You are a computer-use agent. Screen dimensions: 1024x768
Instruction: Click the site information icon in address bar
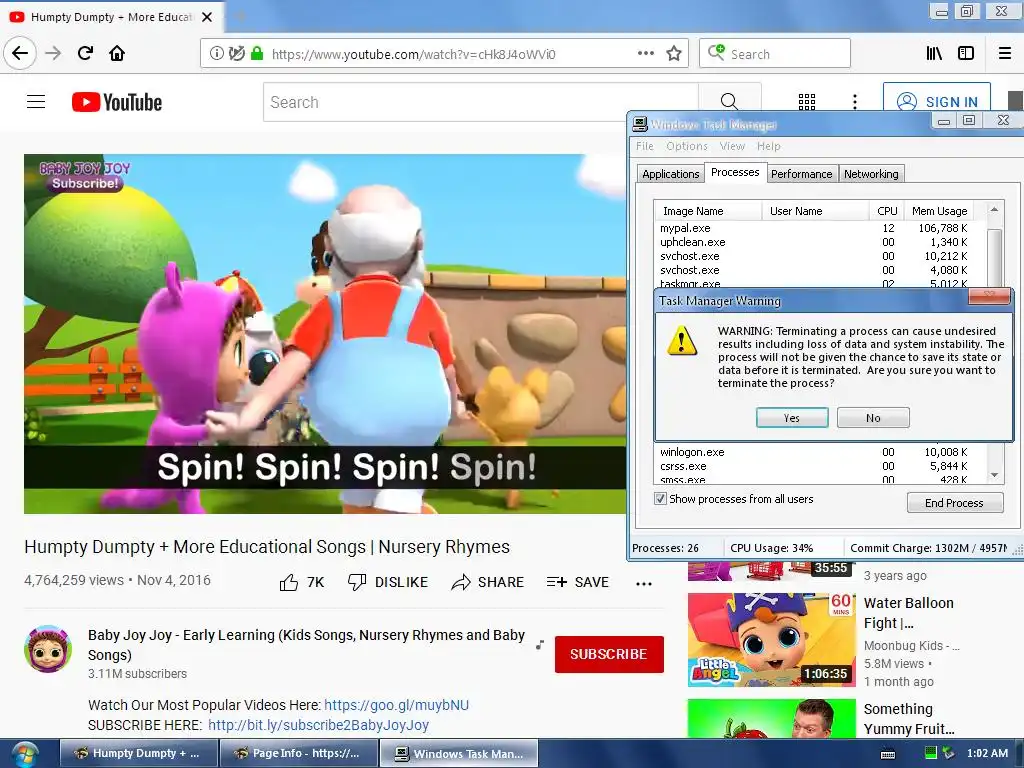tap(216, 54)
